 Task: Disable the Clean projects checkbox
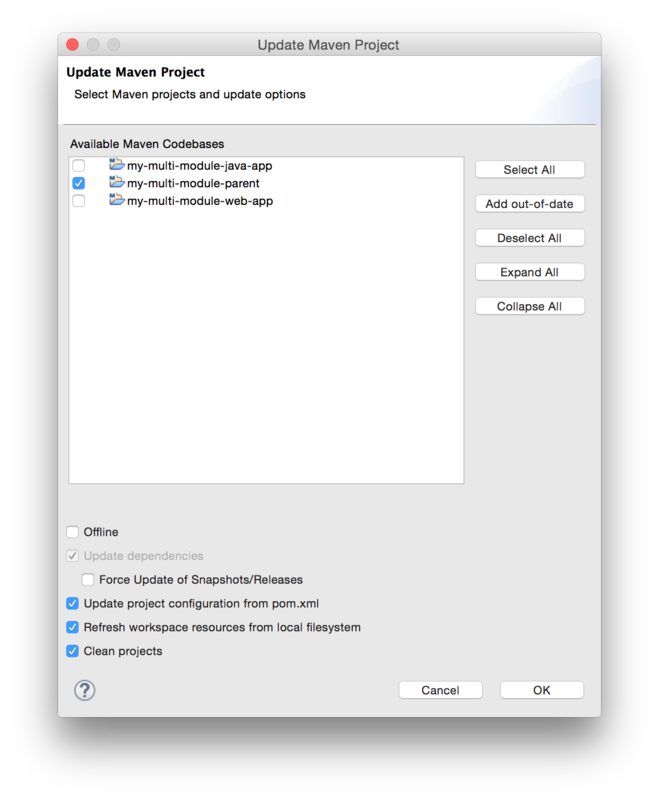[x=72, y=651]
